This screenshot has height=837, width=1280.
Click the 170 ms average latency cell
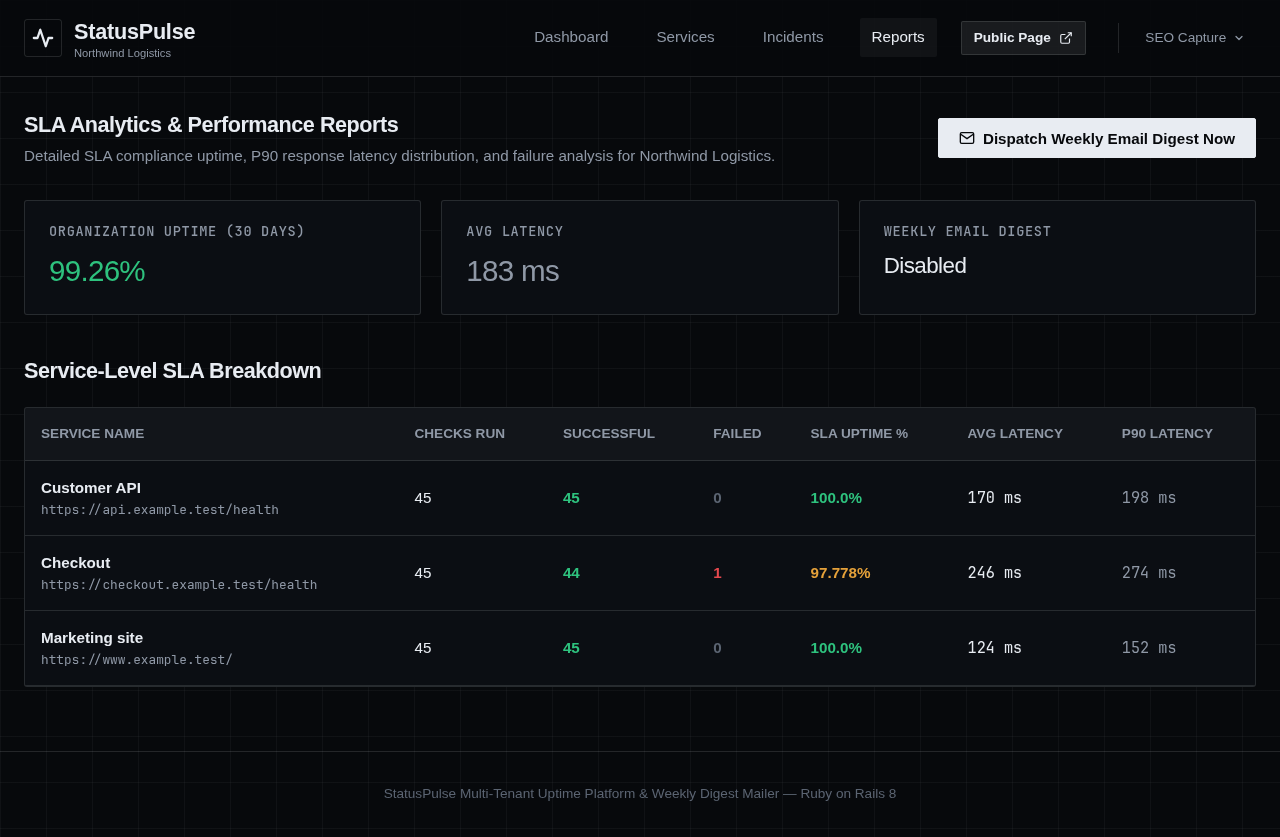coord(995,498)
